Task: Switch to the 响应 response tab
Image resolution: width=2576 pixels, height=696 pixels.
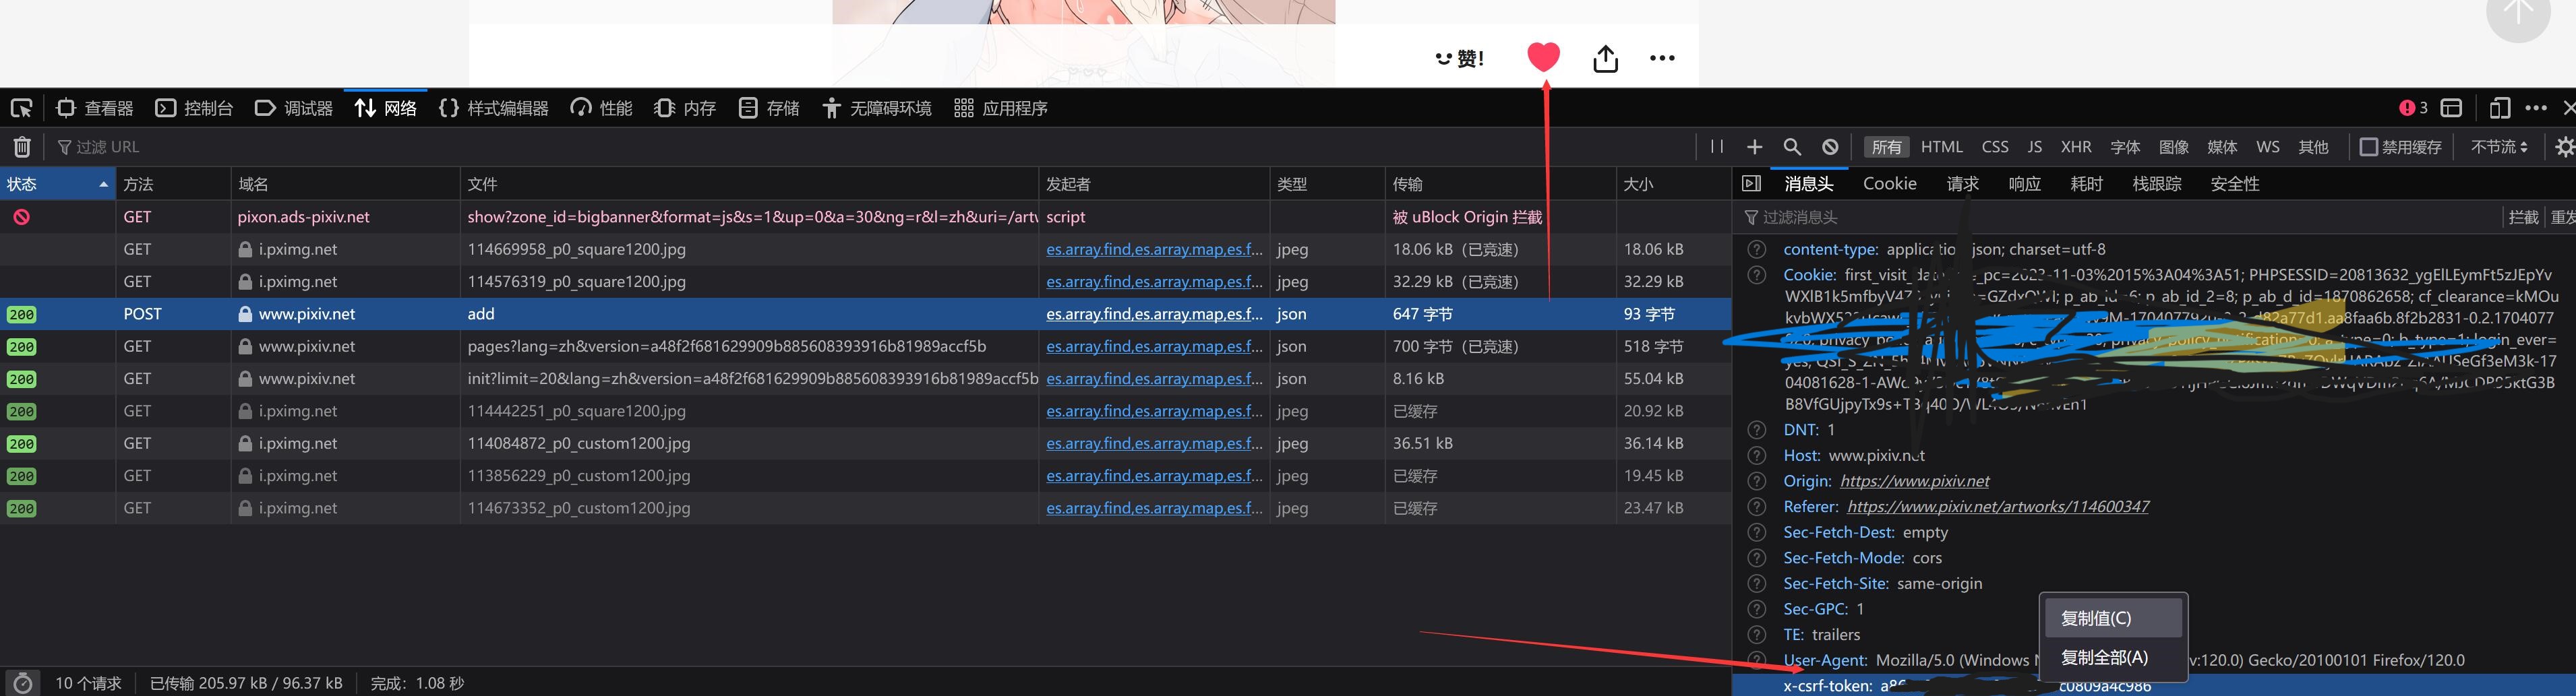Action: pos(2024,184)
